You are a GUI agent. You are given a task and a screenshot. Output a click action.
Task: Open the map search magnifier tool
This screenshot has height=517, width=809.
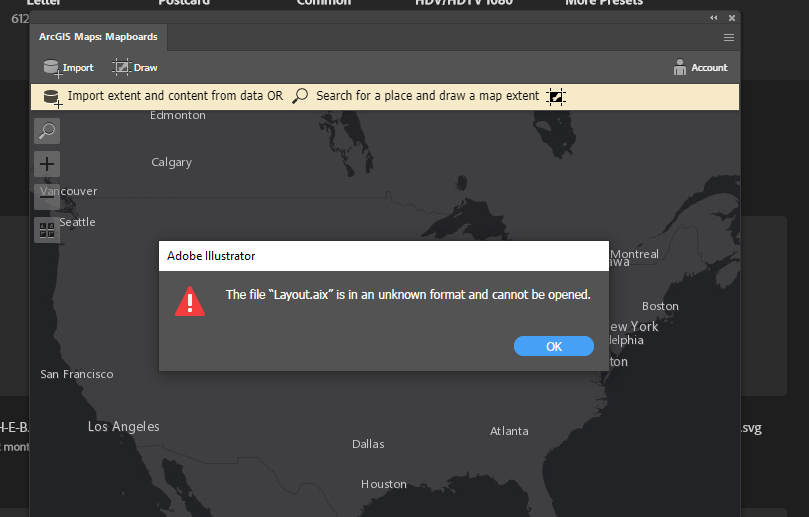point(47,131)
